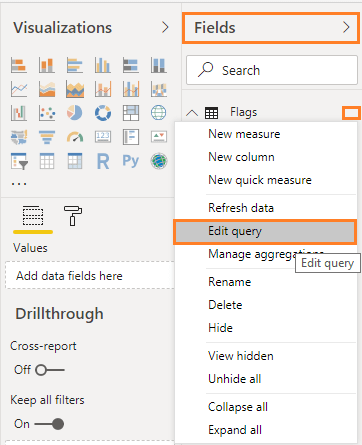The width and height of the screenshot is (362, 445).
Task: Select the Treemap visual
Action: [x=131, y=113]
